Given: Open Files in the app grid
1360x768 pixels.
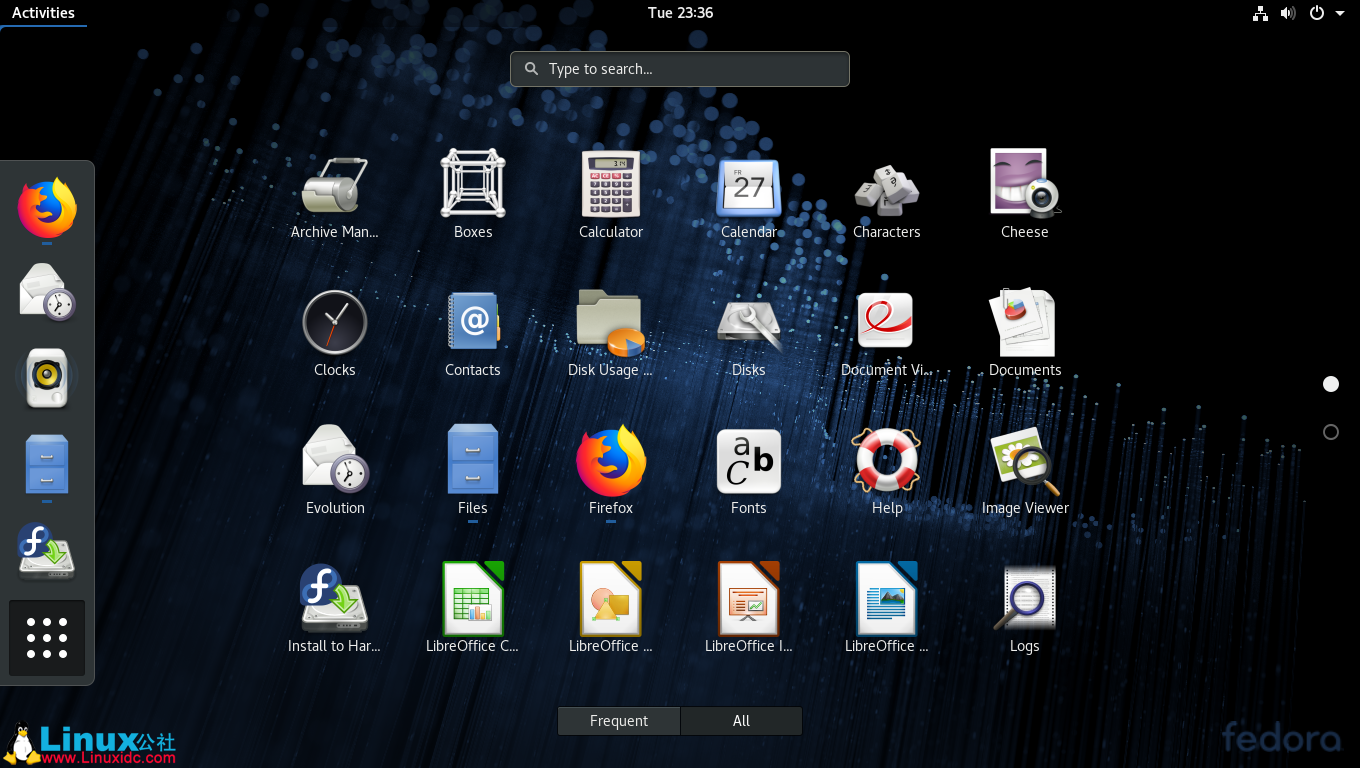Looking at the screenshot, I should pyautogui.click(x=473, y=472).
